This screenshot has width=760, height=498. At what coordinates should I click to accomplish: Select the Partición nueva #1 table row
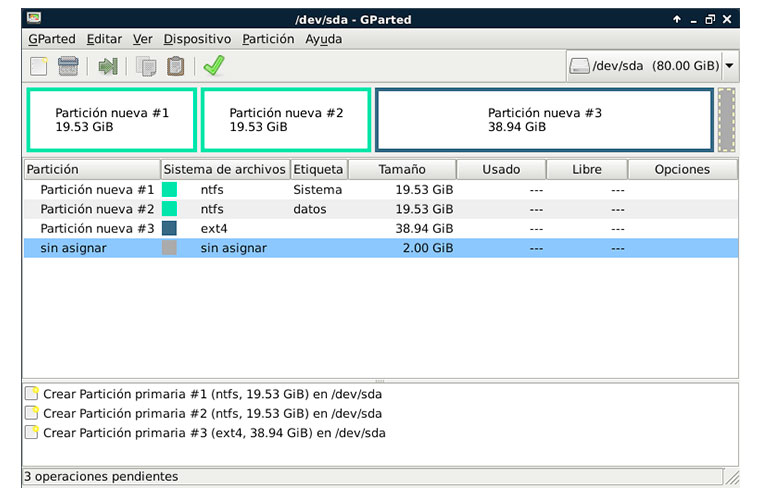(381, 190)
